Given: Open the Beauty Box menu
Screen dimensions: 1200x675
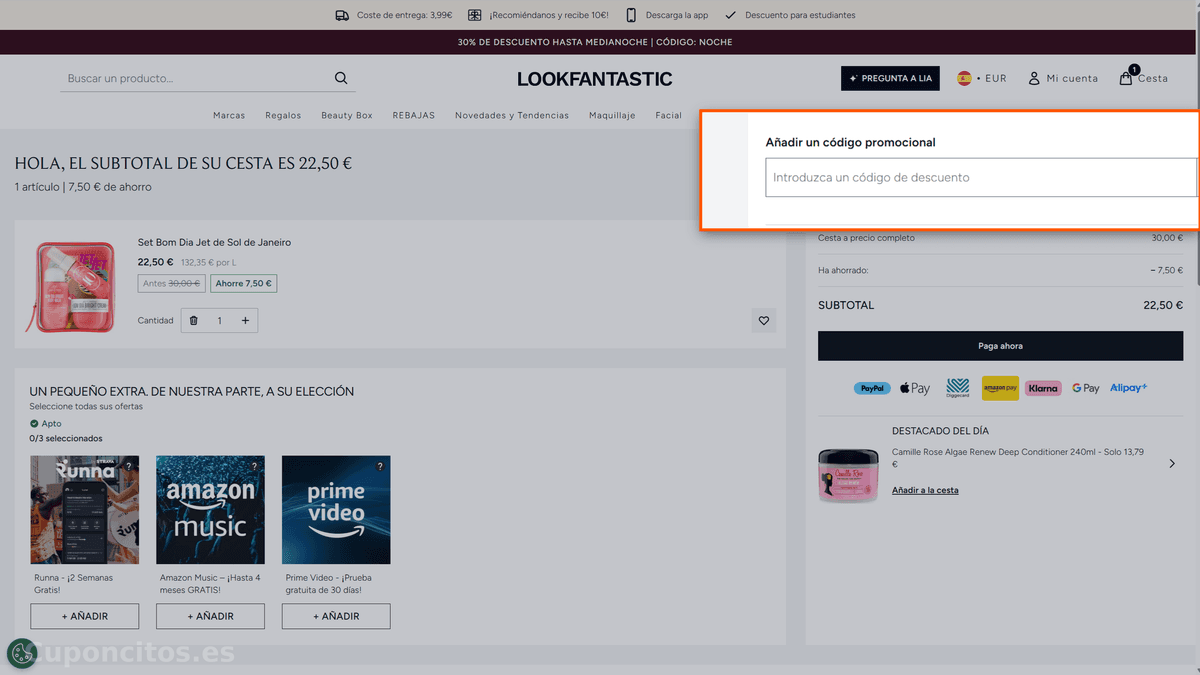Looking at the screenshot, I should tap(347, 115).
